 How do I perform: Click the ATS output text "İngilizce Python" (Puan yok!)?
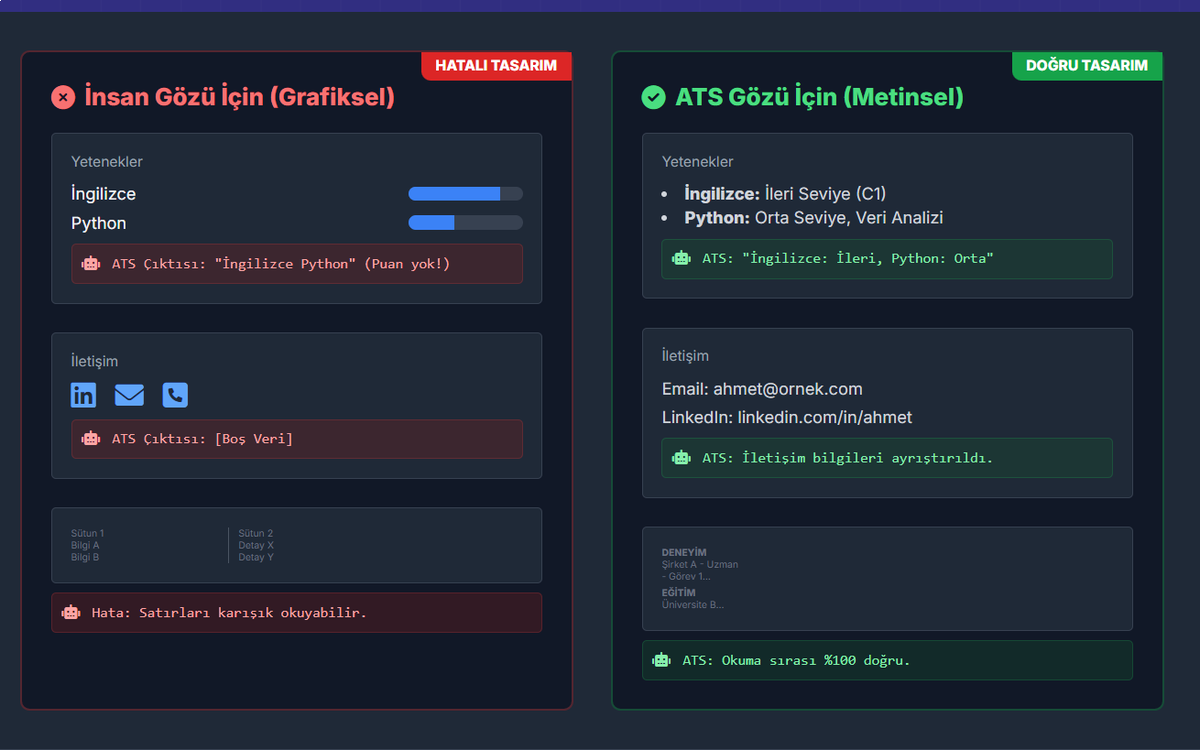click(x=297, y=264)
